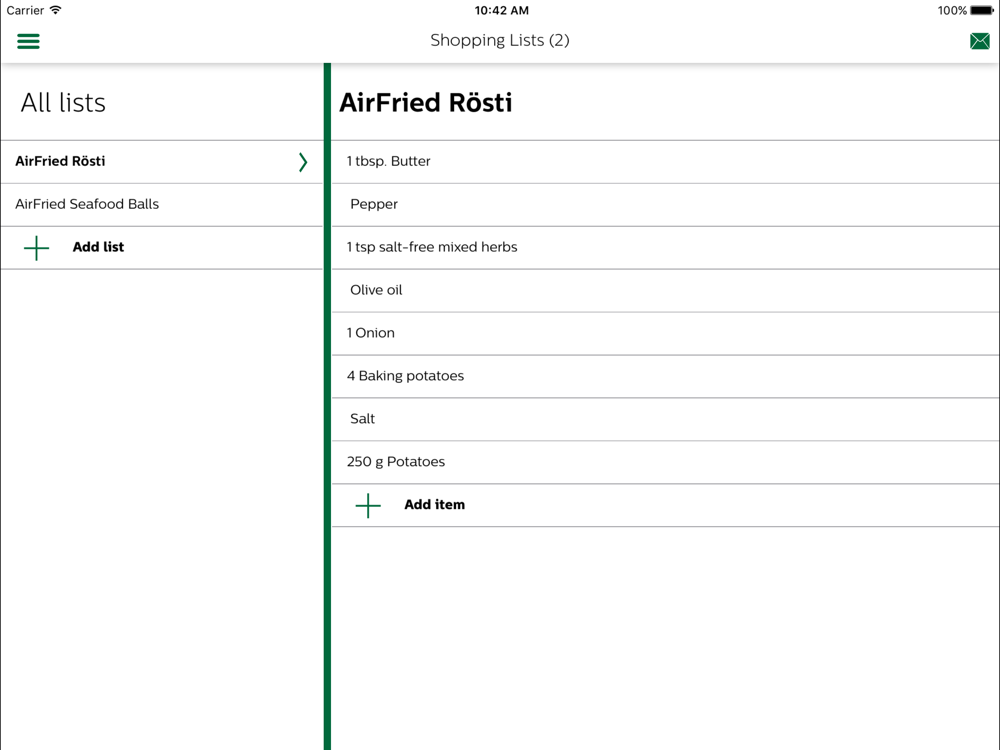This screenshot has height=750, width=1000.
Task: Tap the 1 Onion entry
Action: pos(665,334)
